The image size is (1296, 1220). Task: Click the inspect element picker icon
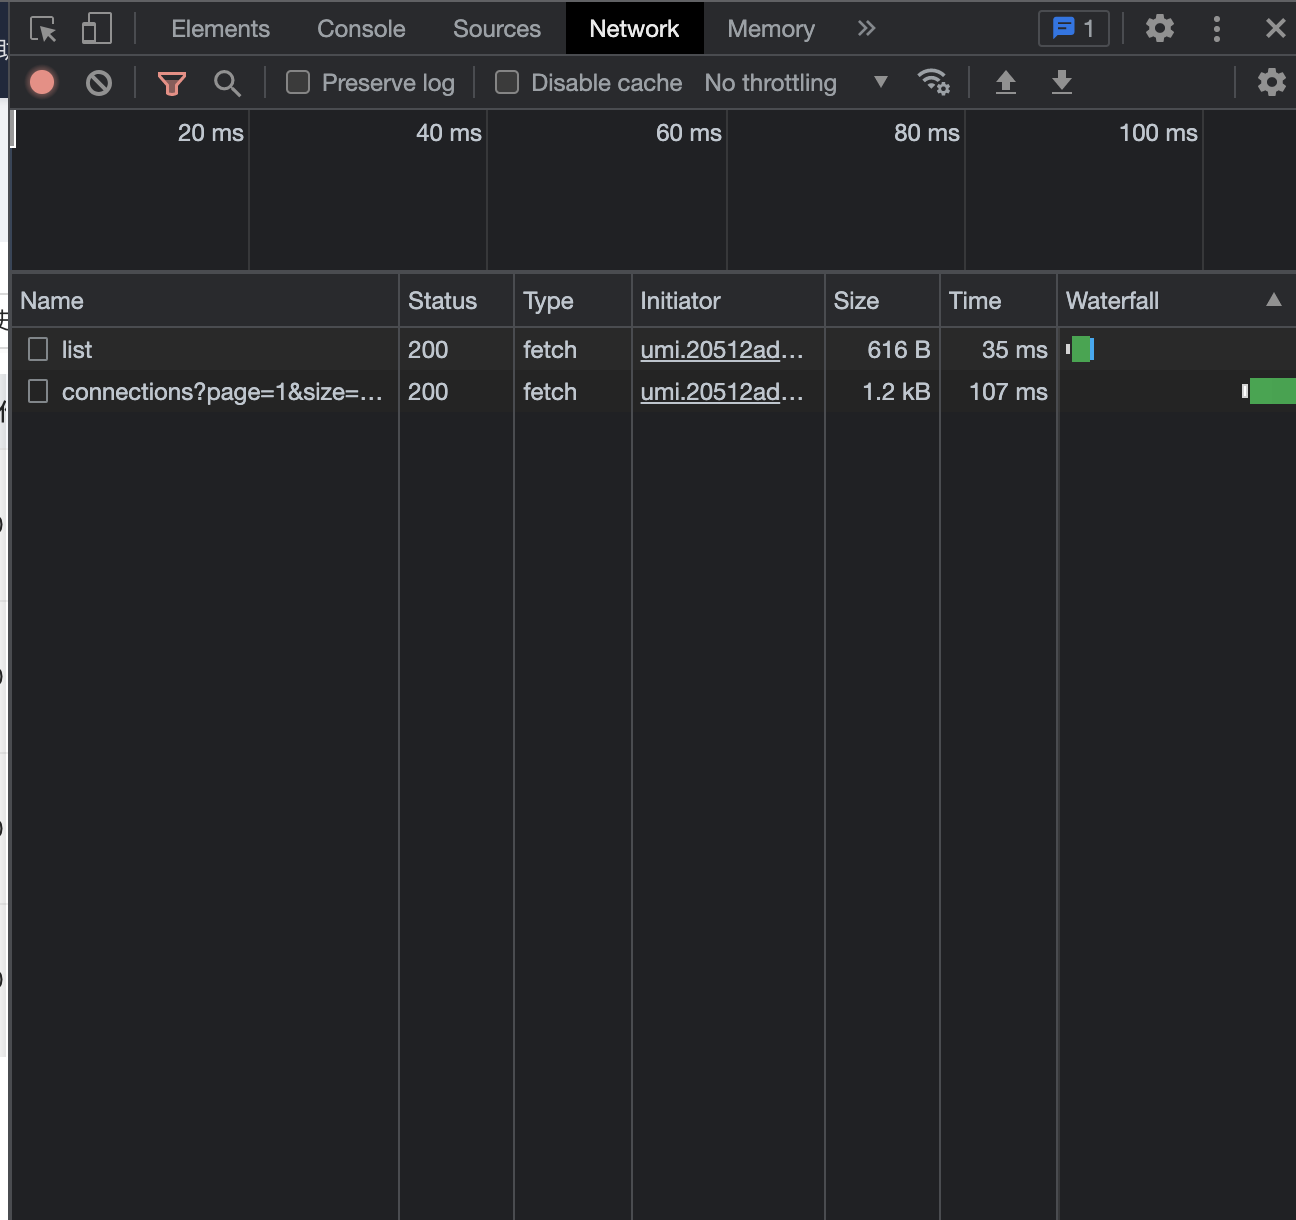click(43, 29)
